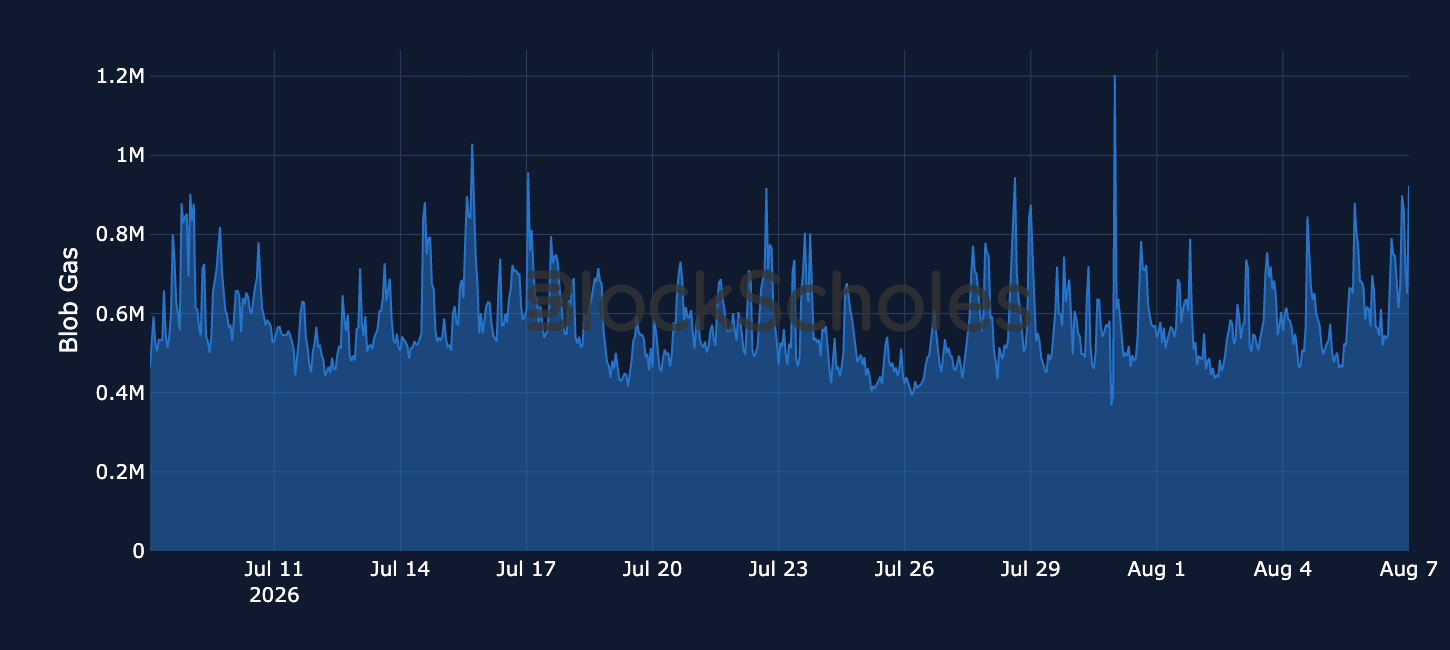This screenshot has height=650, width=1450.
Task: Click the Aug 1 x-axis label
Action: 1156,570
